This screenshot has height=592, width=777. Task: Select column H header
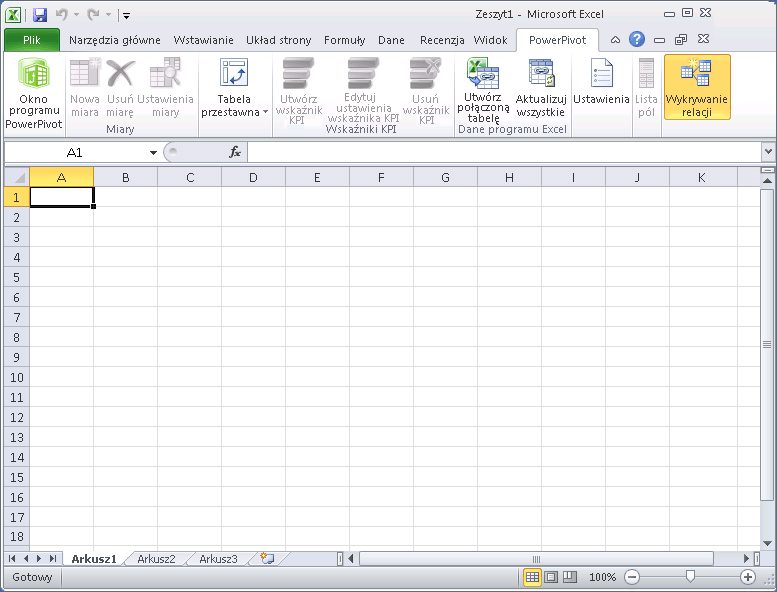(x=509, y=177)
